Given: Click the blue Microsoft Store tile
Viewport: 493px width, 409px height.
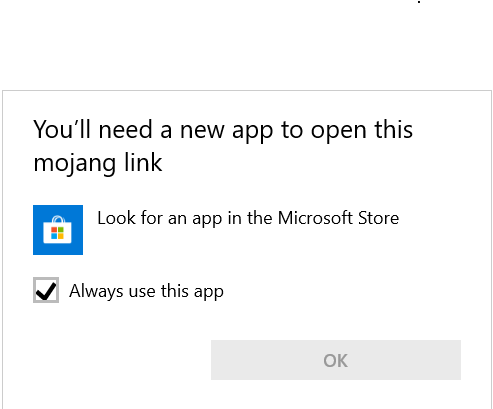Looking at the screenshot, I should (x=58, y=230).
